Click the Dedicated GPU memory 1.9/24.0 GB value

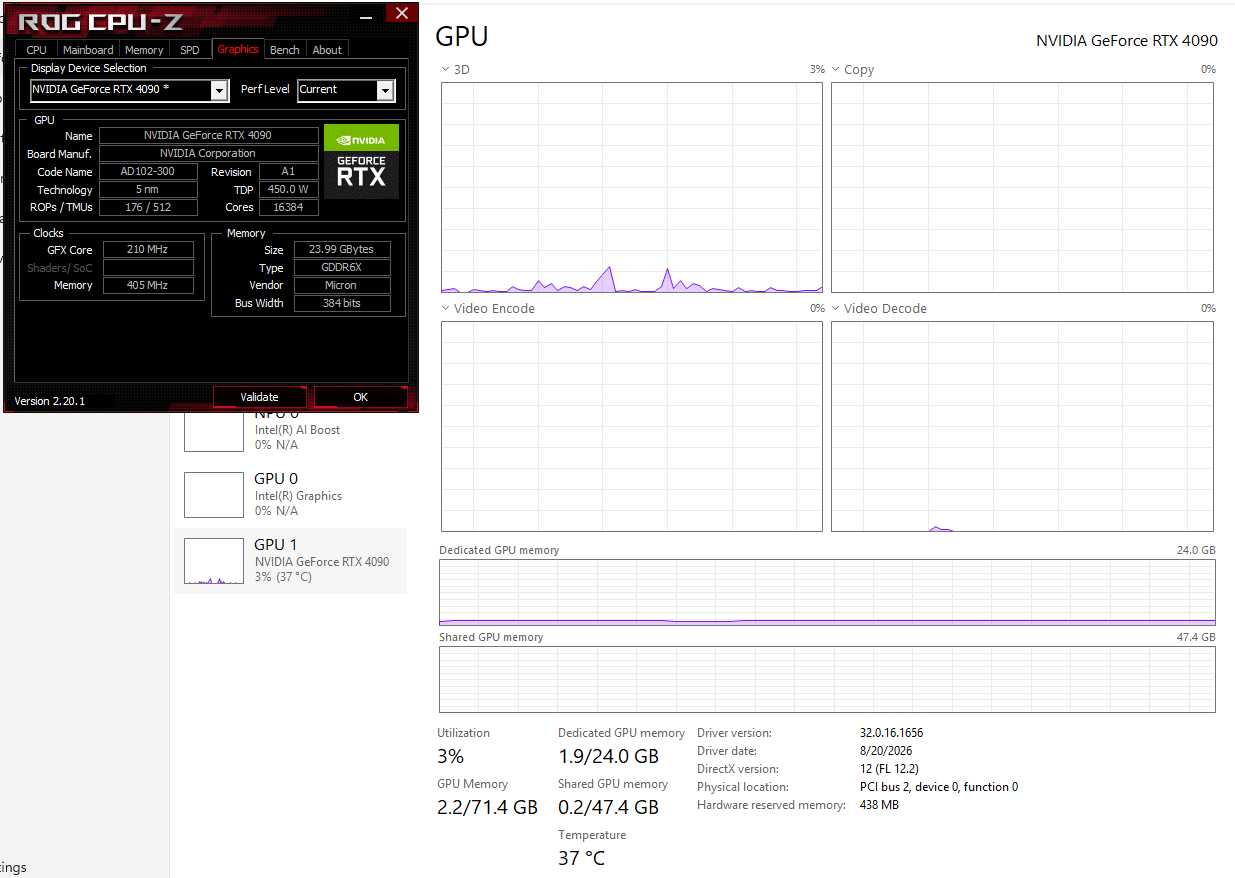point(608,756)
